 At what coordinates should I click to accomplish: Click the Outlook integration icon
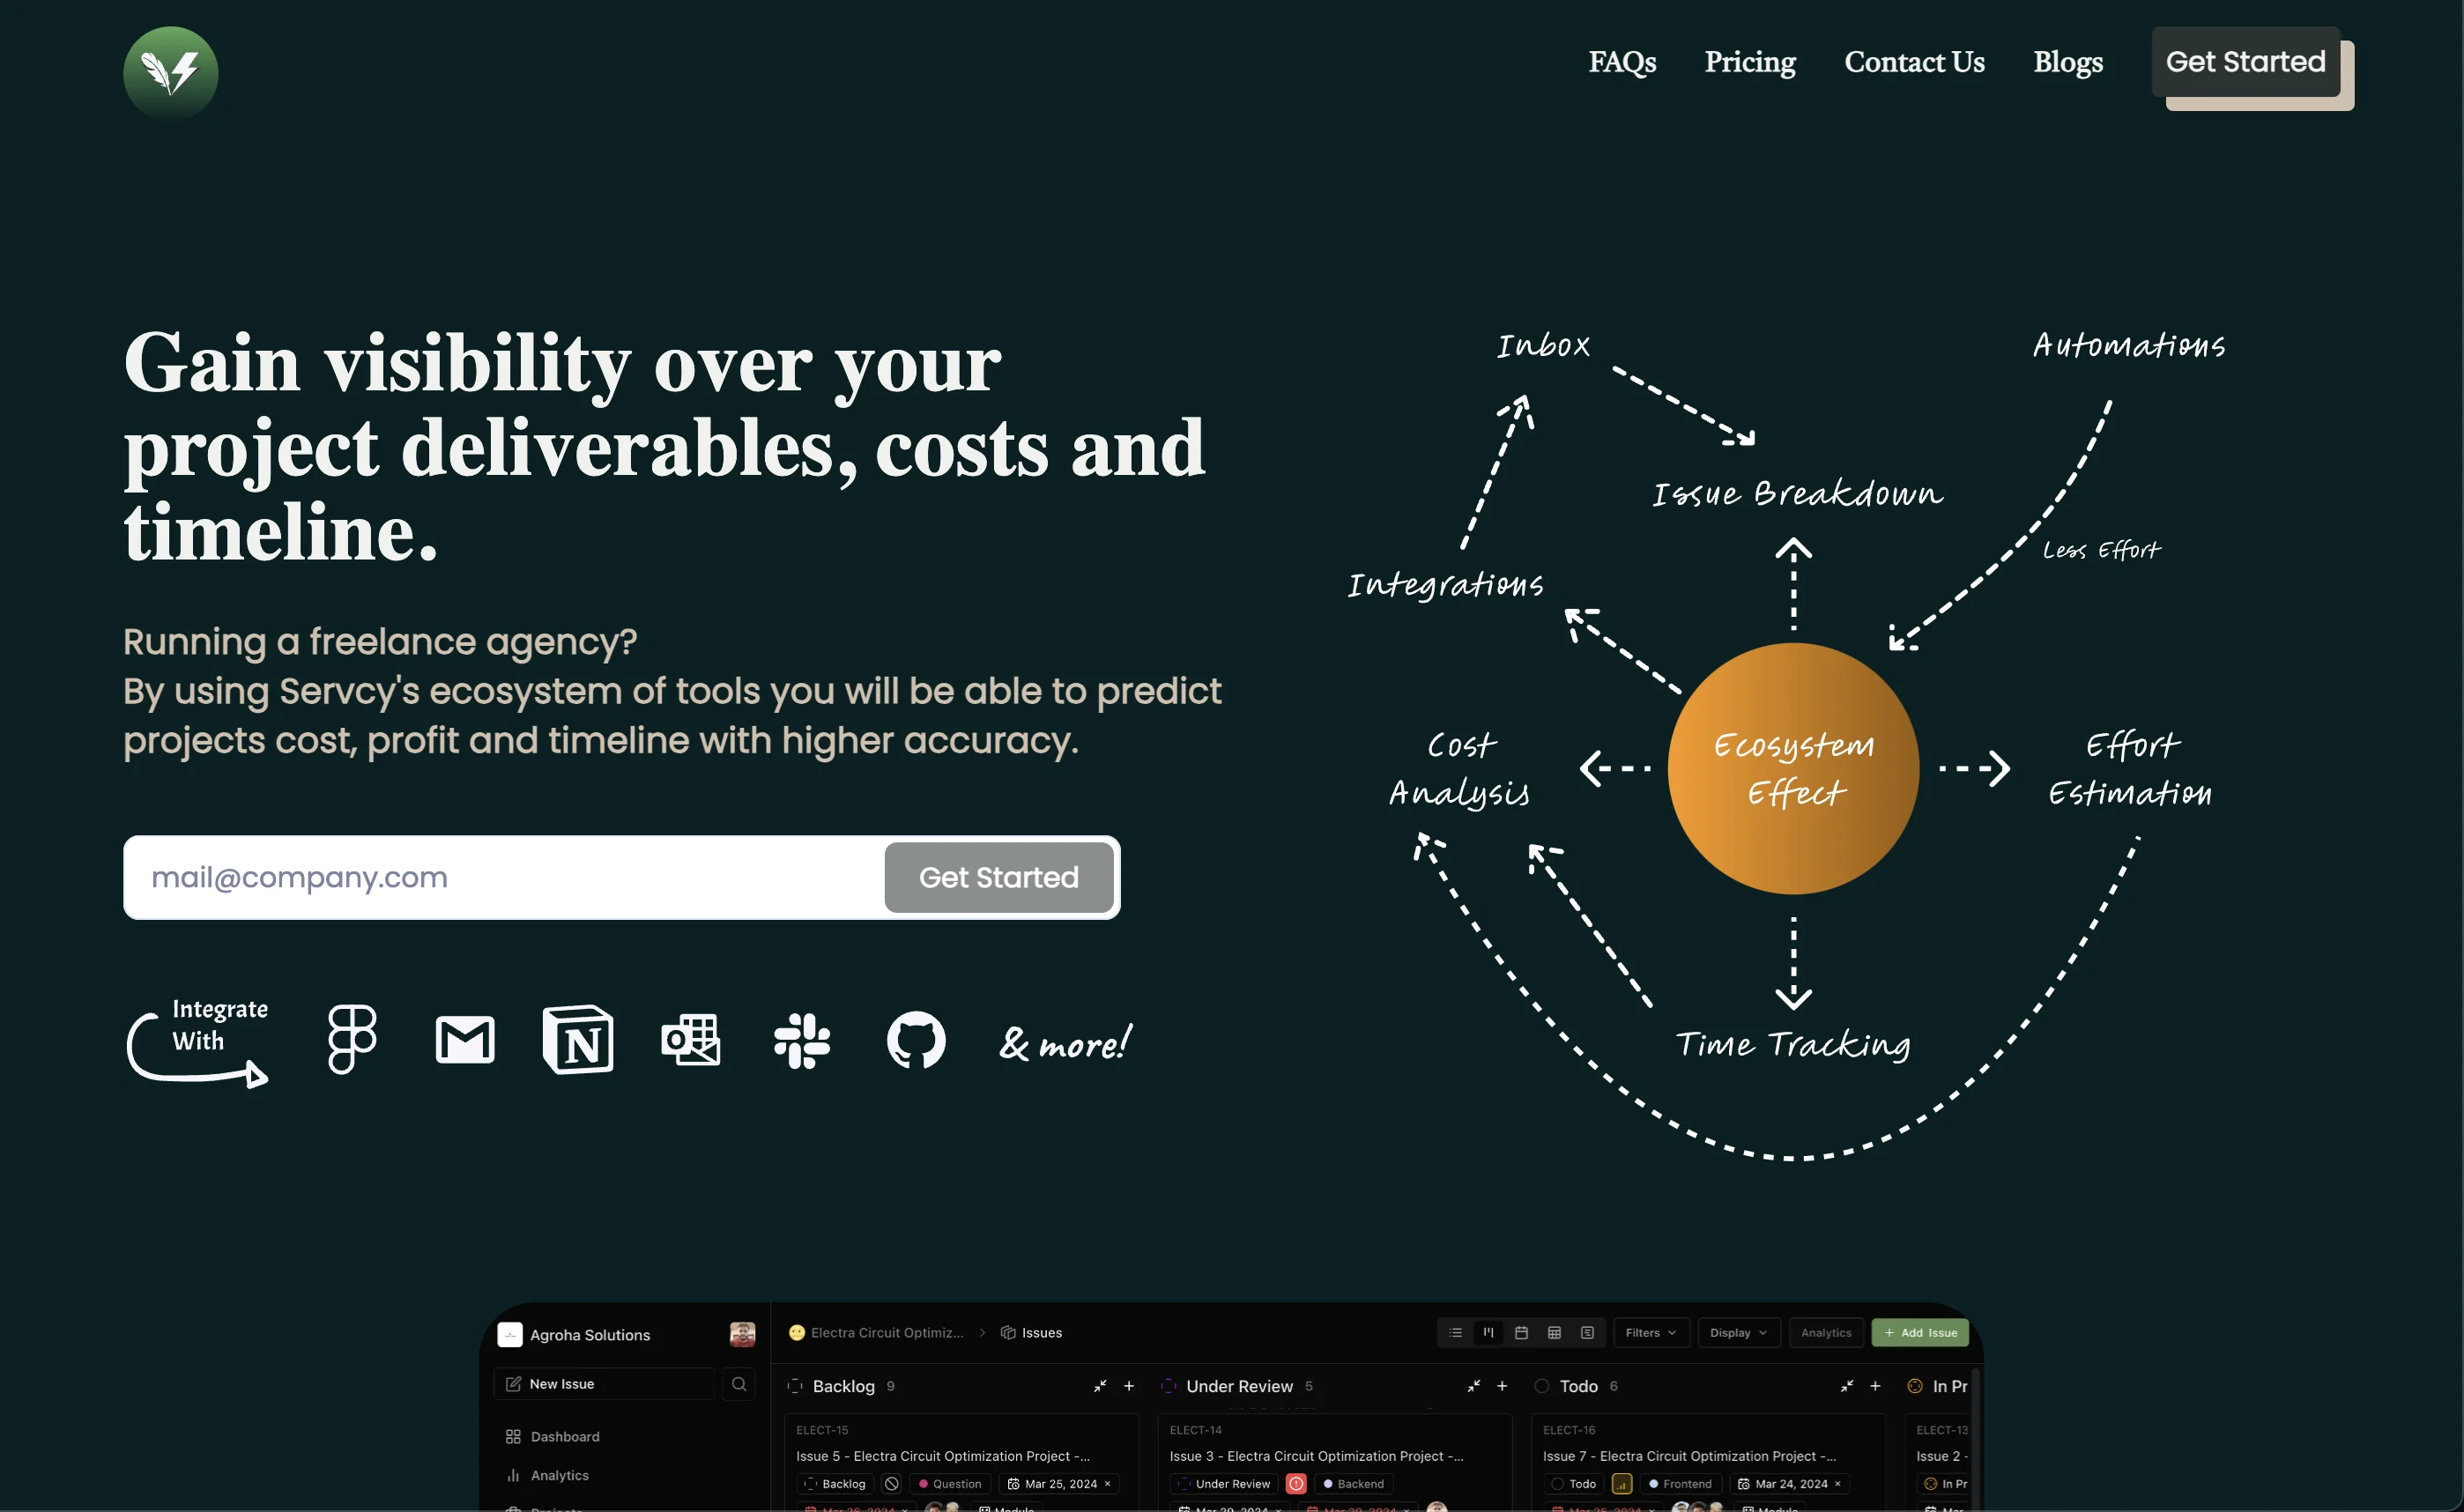pyautogui.click(x=690, y=1040)
